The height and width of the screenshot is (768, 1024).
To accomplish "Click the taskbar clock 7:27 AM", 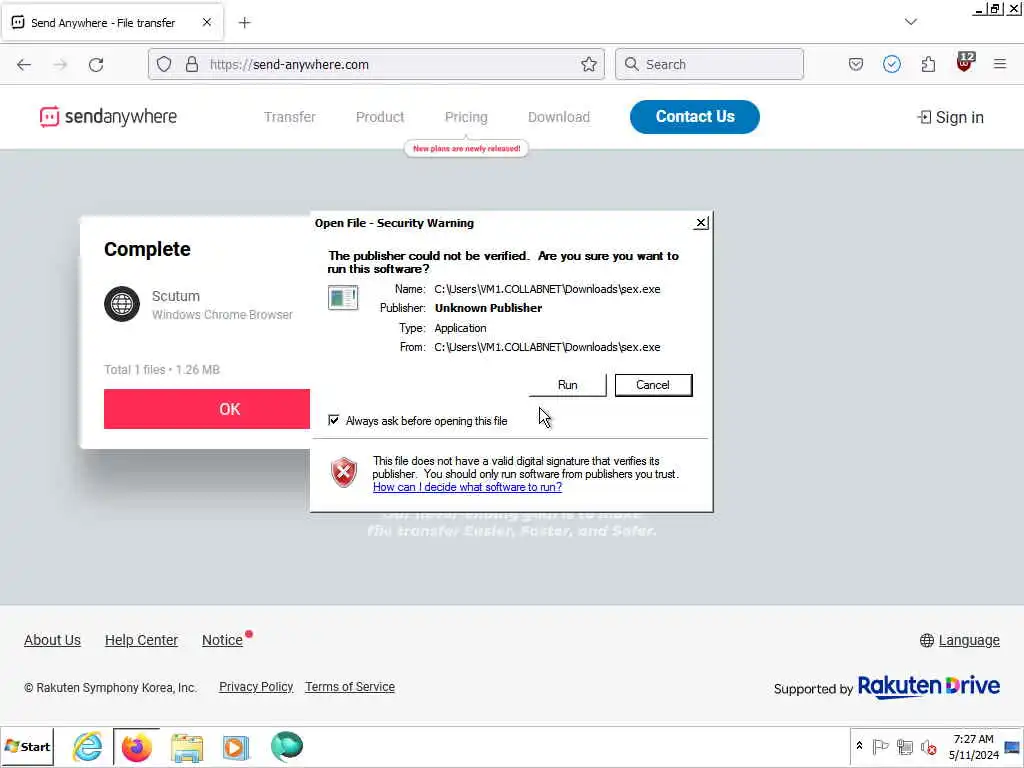I will coord(974,739).
